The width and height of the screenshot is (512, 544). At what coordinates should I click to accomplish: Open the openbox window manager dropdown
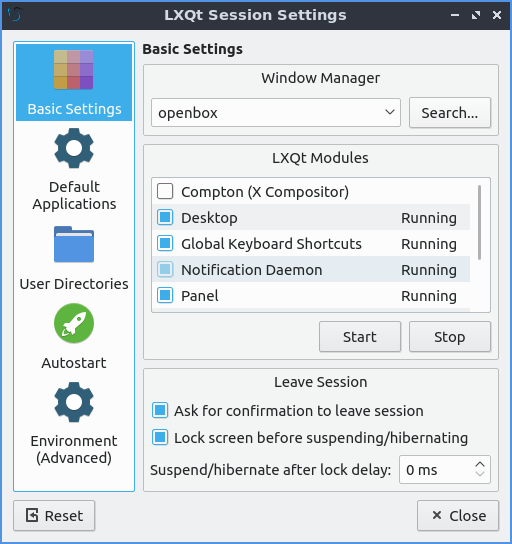(x=276, y=112)
